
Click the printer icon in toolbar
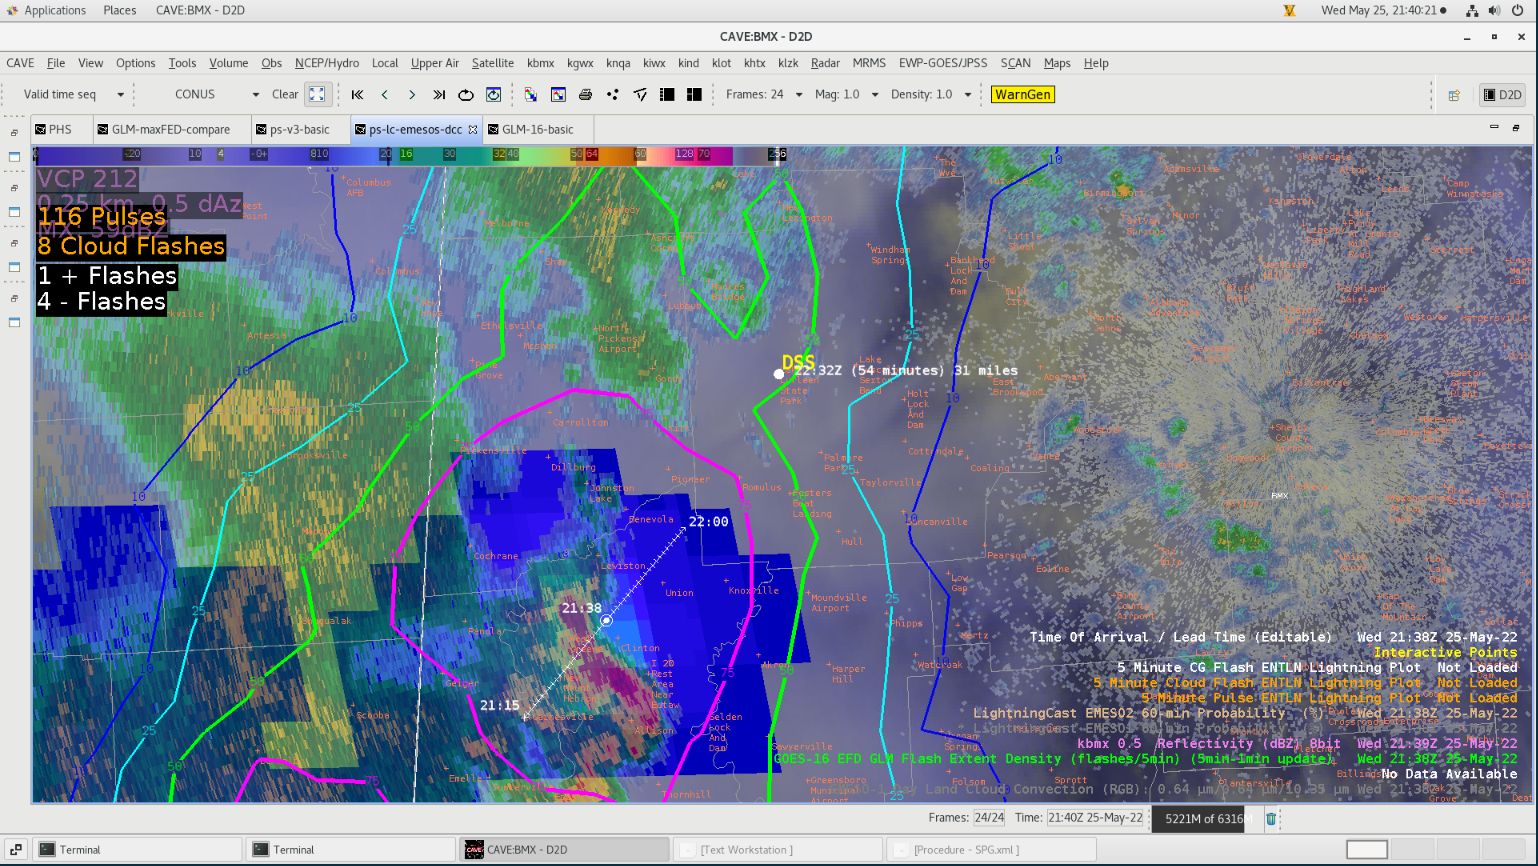(585, 94)
